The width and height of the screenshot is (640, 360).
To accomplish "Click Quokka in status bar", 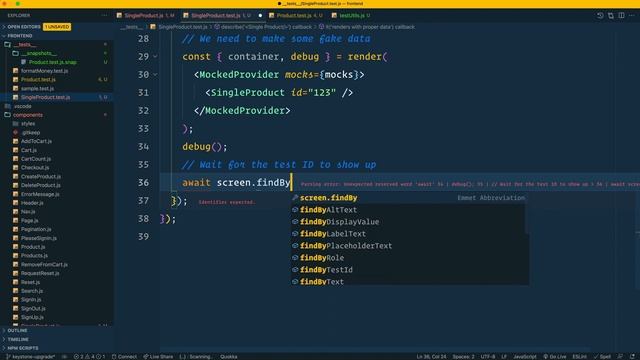I will pos(229,357).
